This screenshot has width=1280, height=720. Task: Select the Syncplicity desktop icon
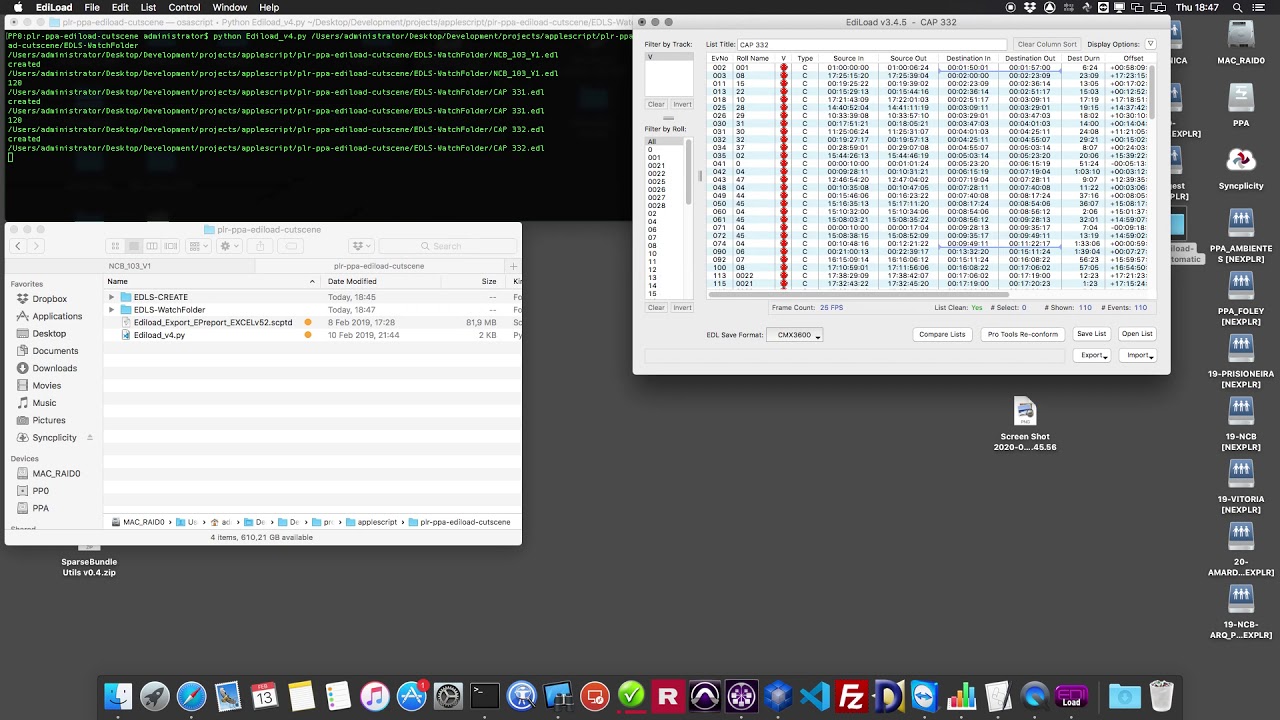point(1241,169)
